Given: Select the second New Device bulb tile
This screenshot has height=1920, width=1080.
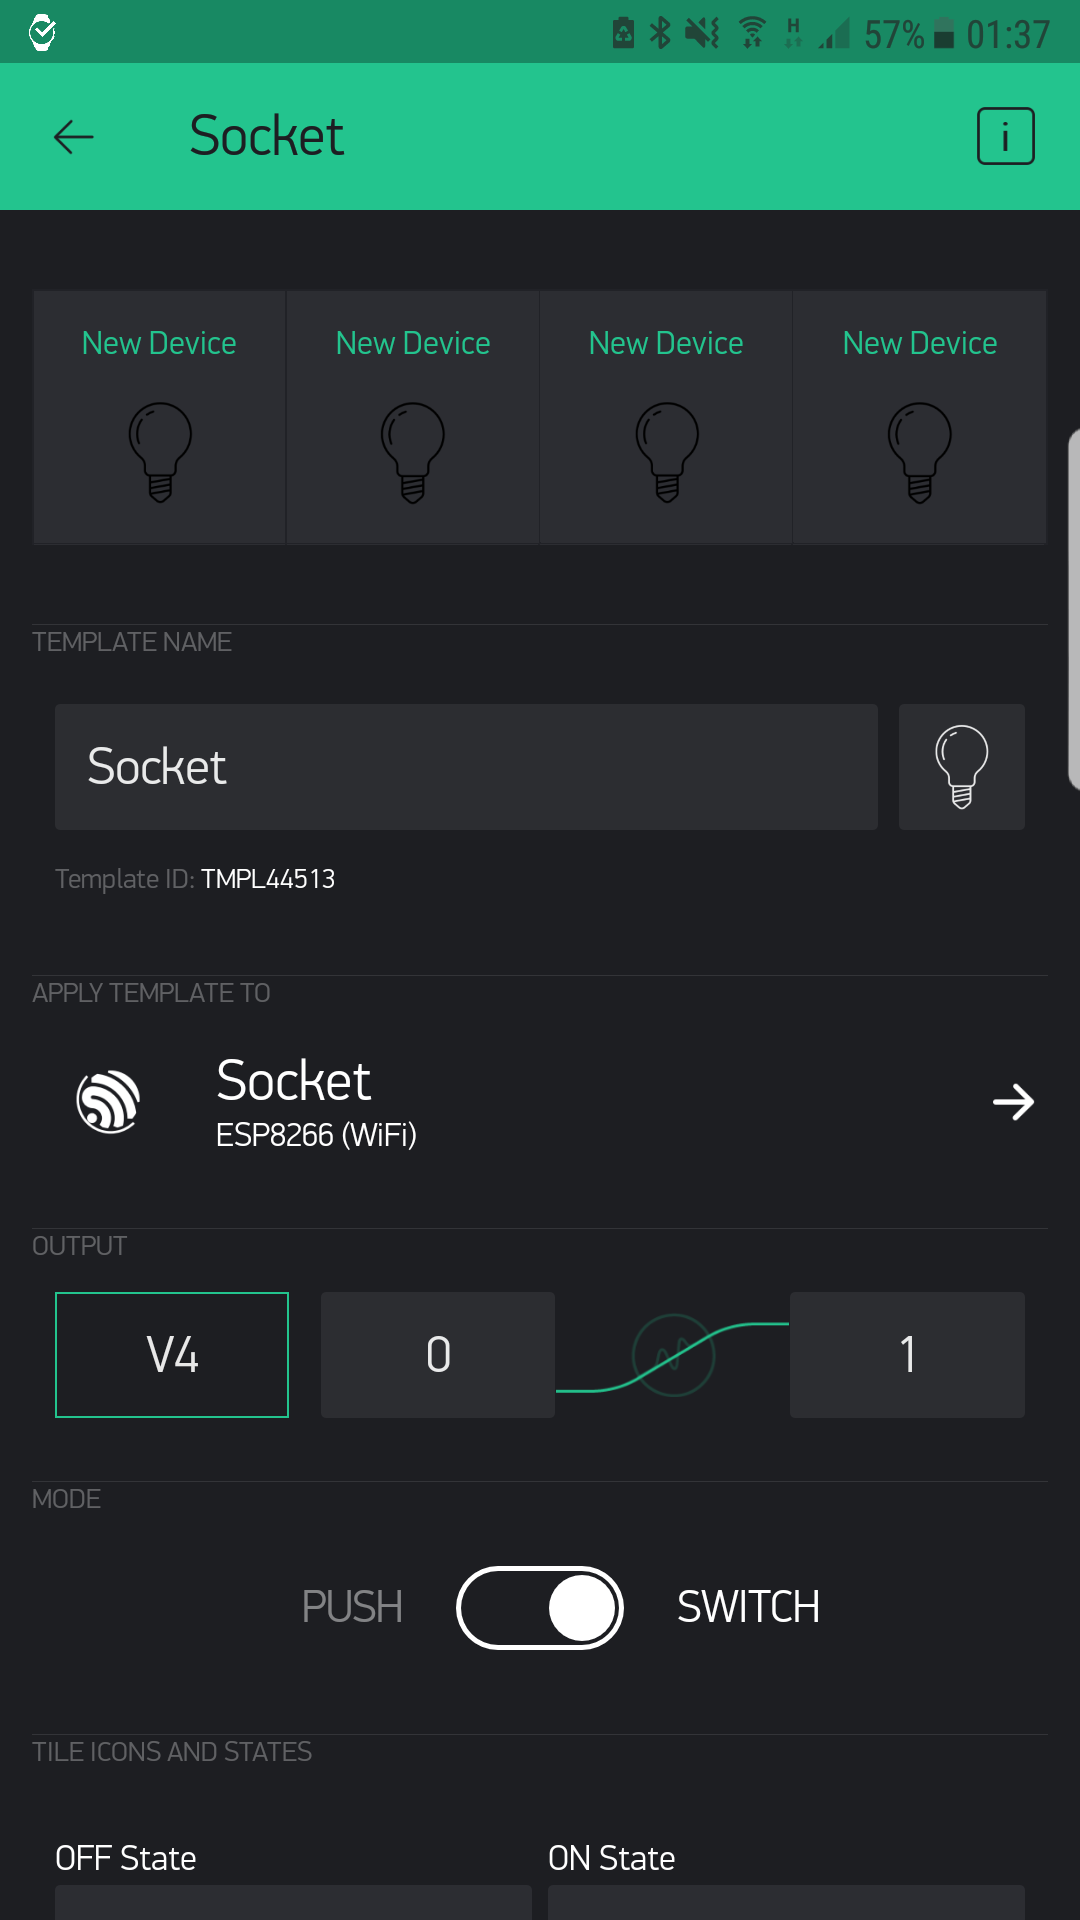Looking at the screenshot, I should click(x=413, y=418).
